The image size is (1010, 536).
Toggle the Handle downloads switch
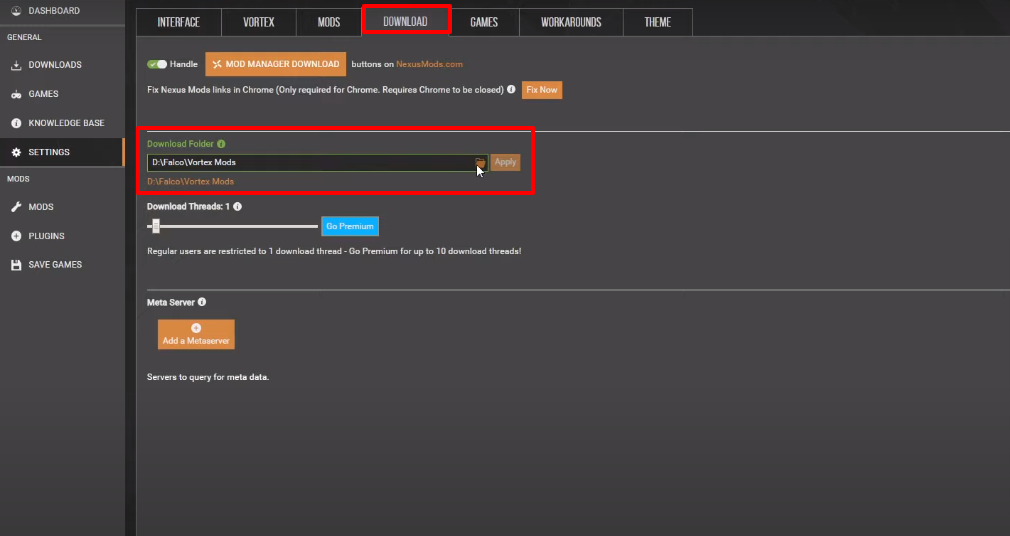157,64
